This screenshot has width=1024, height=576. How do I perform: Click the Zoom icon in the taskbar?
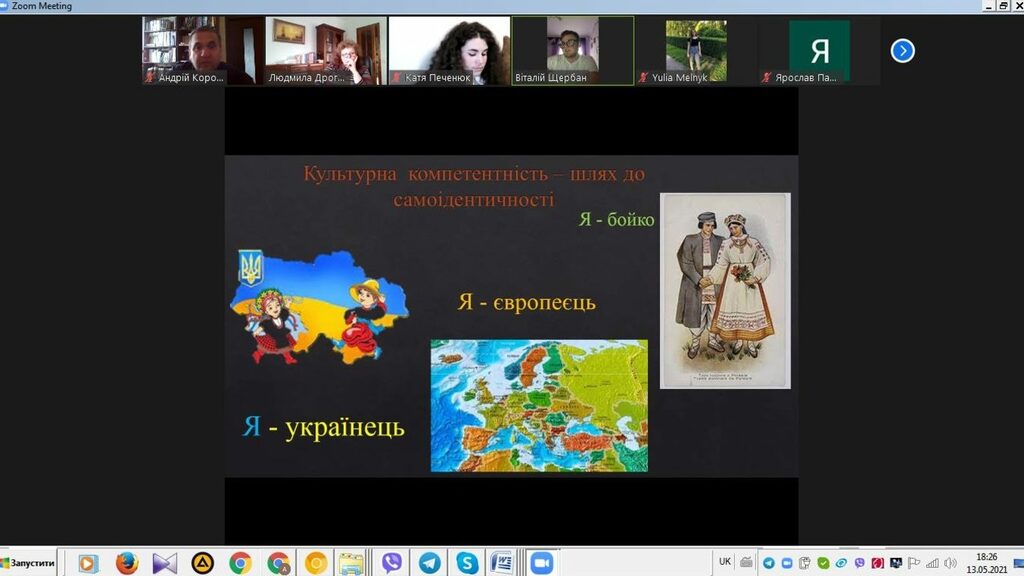(541, 563)
